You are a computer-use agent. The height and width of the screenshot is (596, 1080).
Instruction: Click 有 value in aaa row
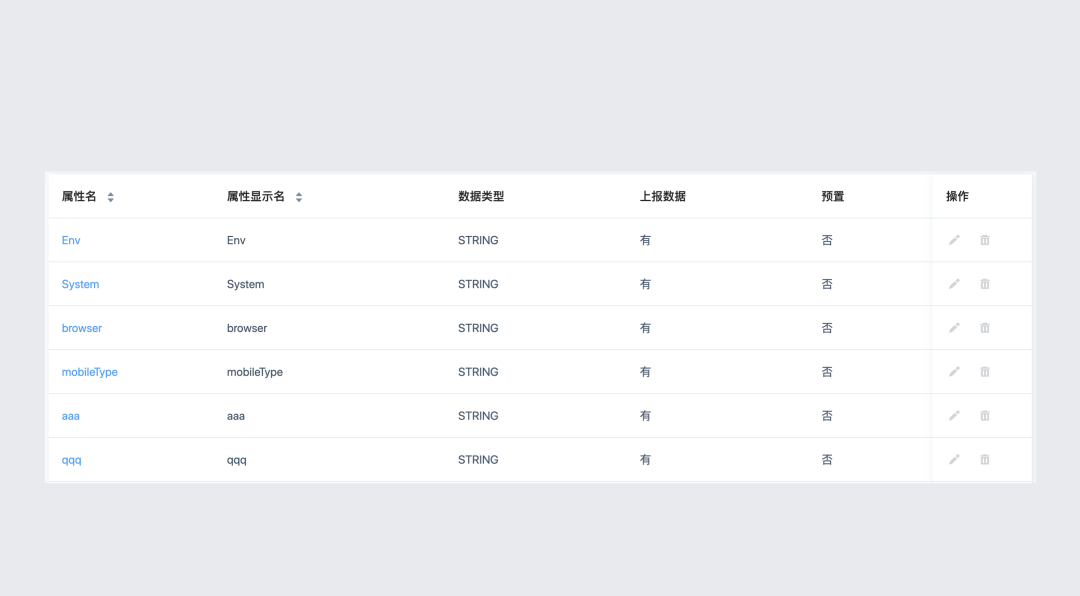coord(645,416)
